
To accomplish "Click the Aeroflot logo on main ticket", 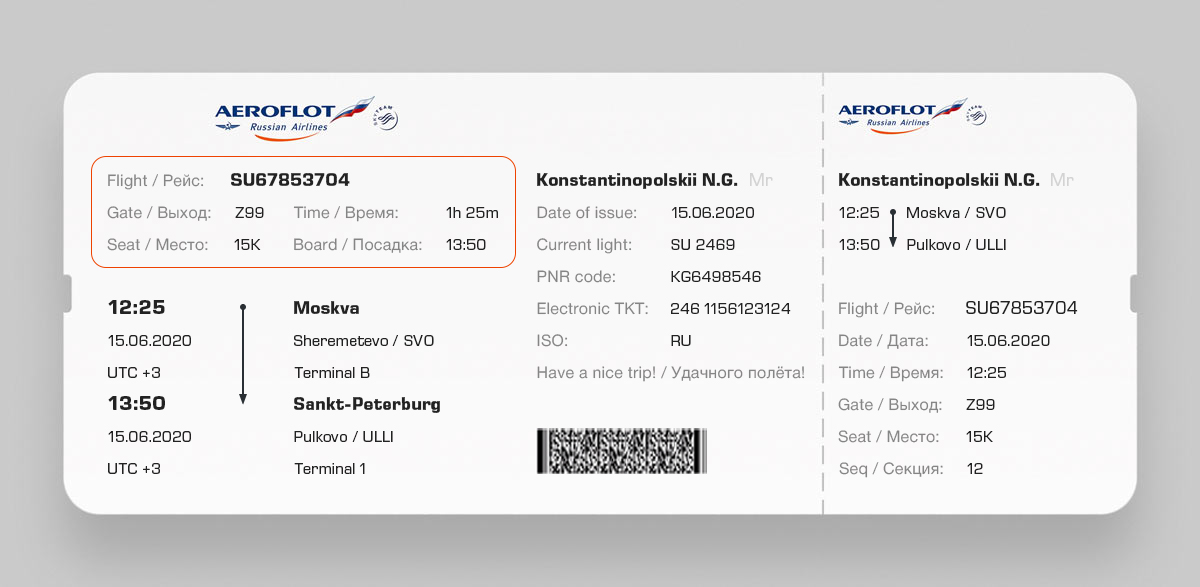I will [x=290, y=116].
